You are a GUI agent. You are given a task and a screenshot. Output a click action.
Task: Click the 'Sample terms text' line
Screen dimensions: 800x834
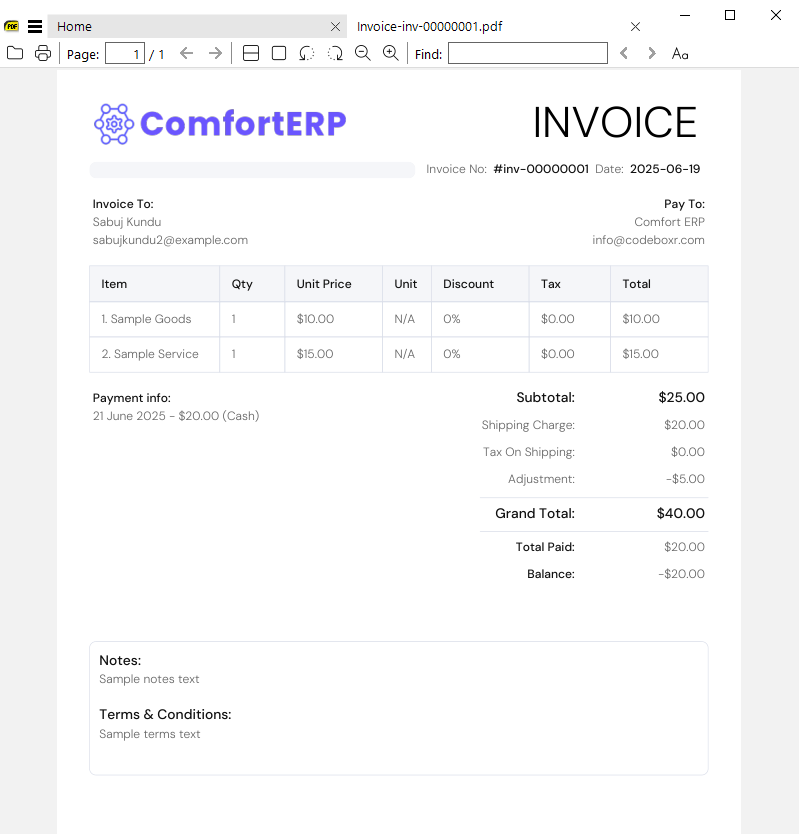149,735
